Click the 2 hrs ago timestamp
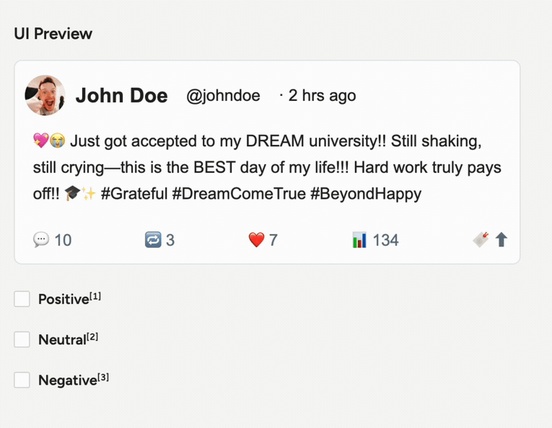The image size is (552, 428). pyautogui.click(x=322, y=96)
